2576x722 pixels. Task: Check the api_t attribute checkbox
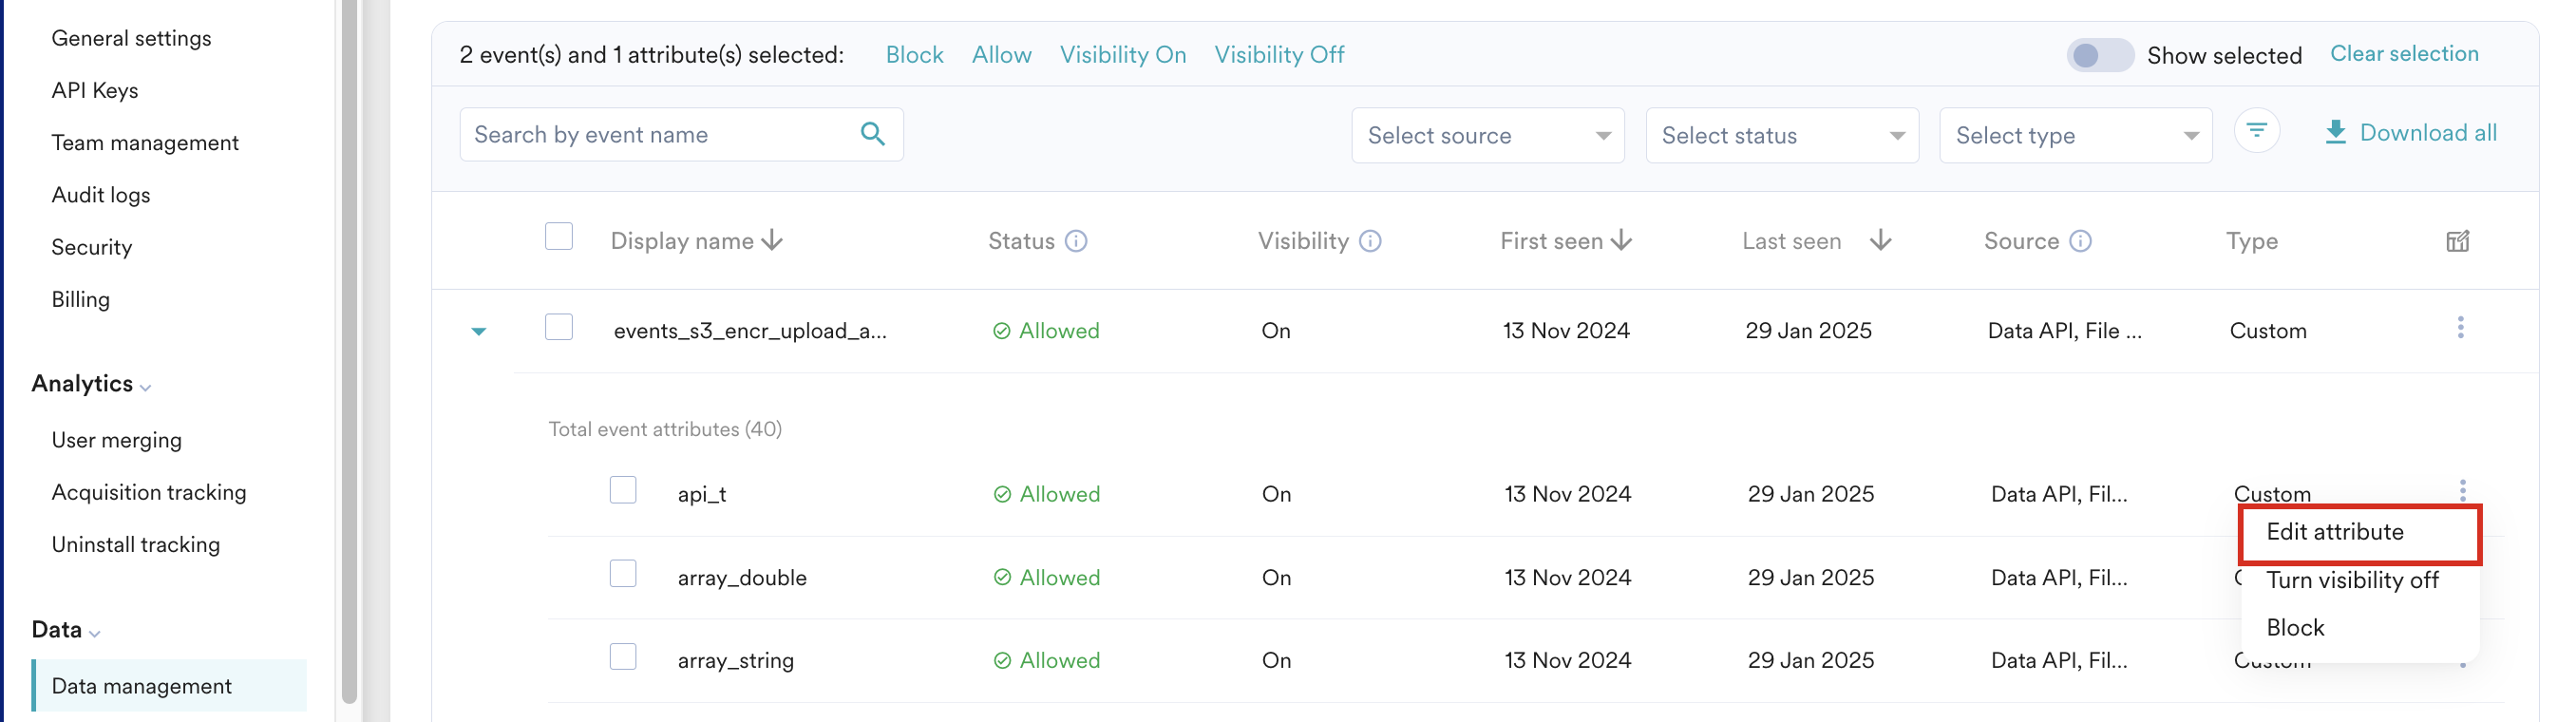click(623, 490)
